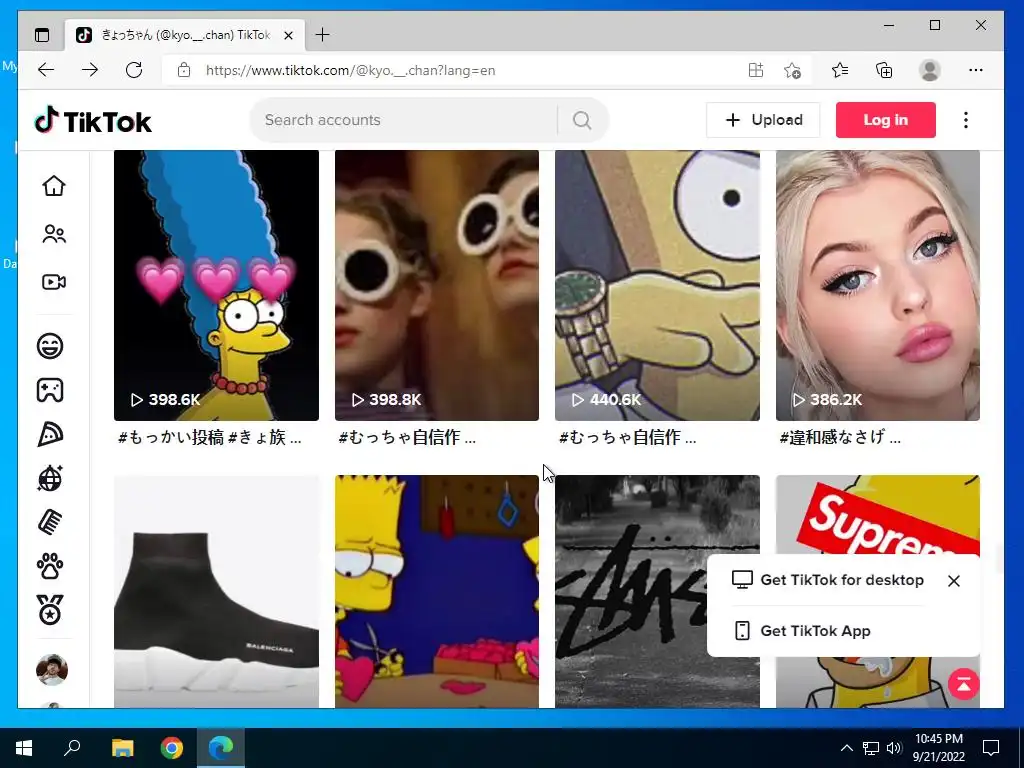Select the food pizza slice category icon
The width and height of the screenshot is (1024, 768).
point(50,434)
